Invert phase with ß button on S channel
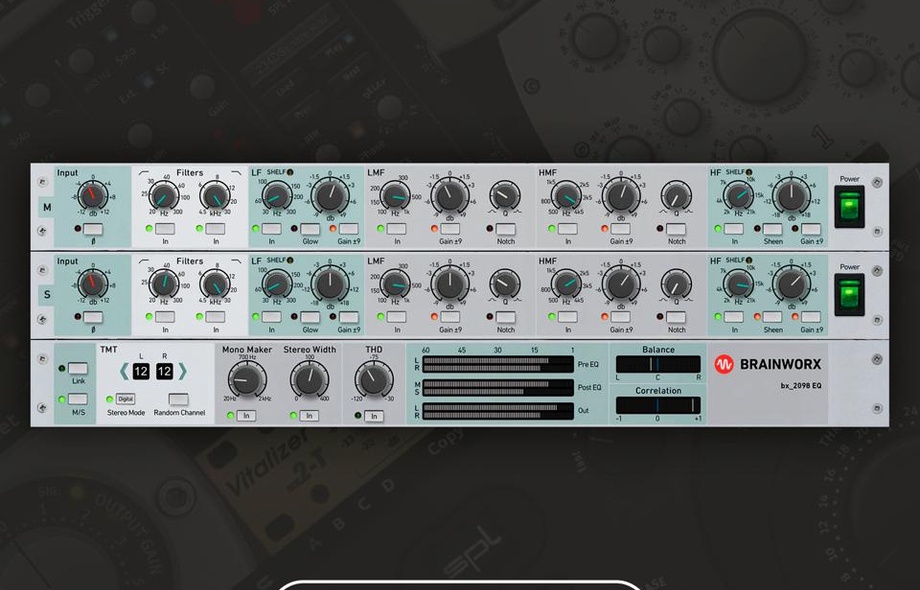The image size is (920, 590). click(93, 317)
